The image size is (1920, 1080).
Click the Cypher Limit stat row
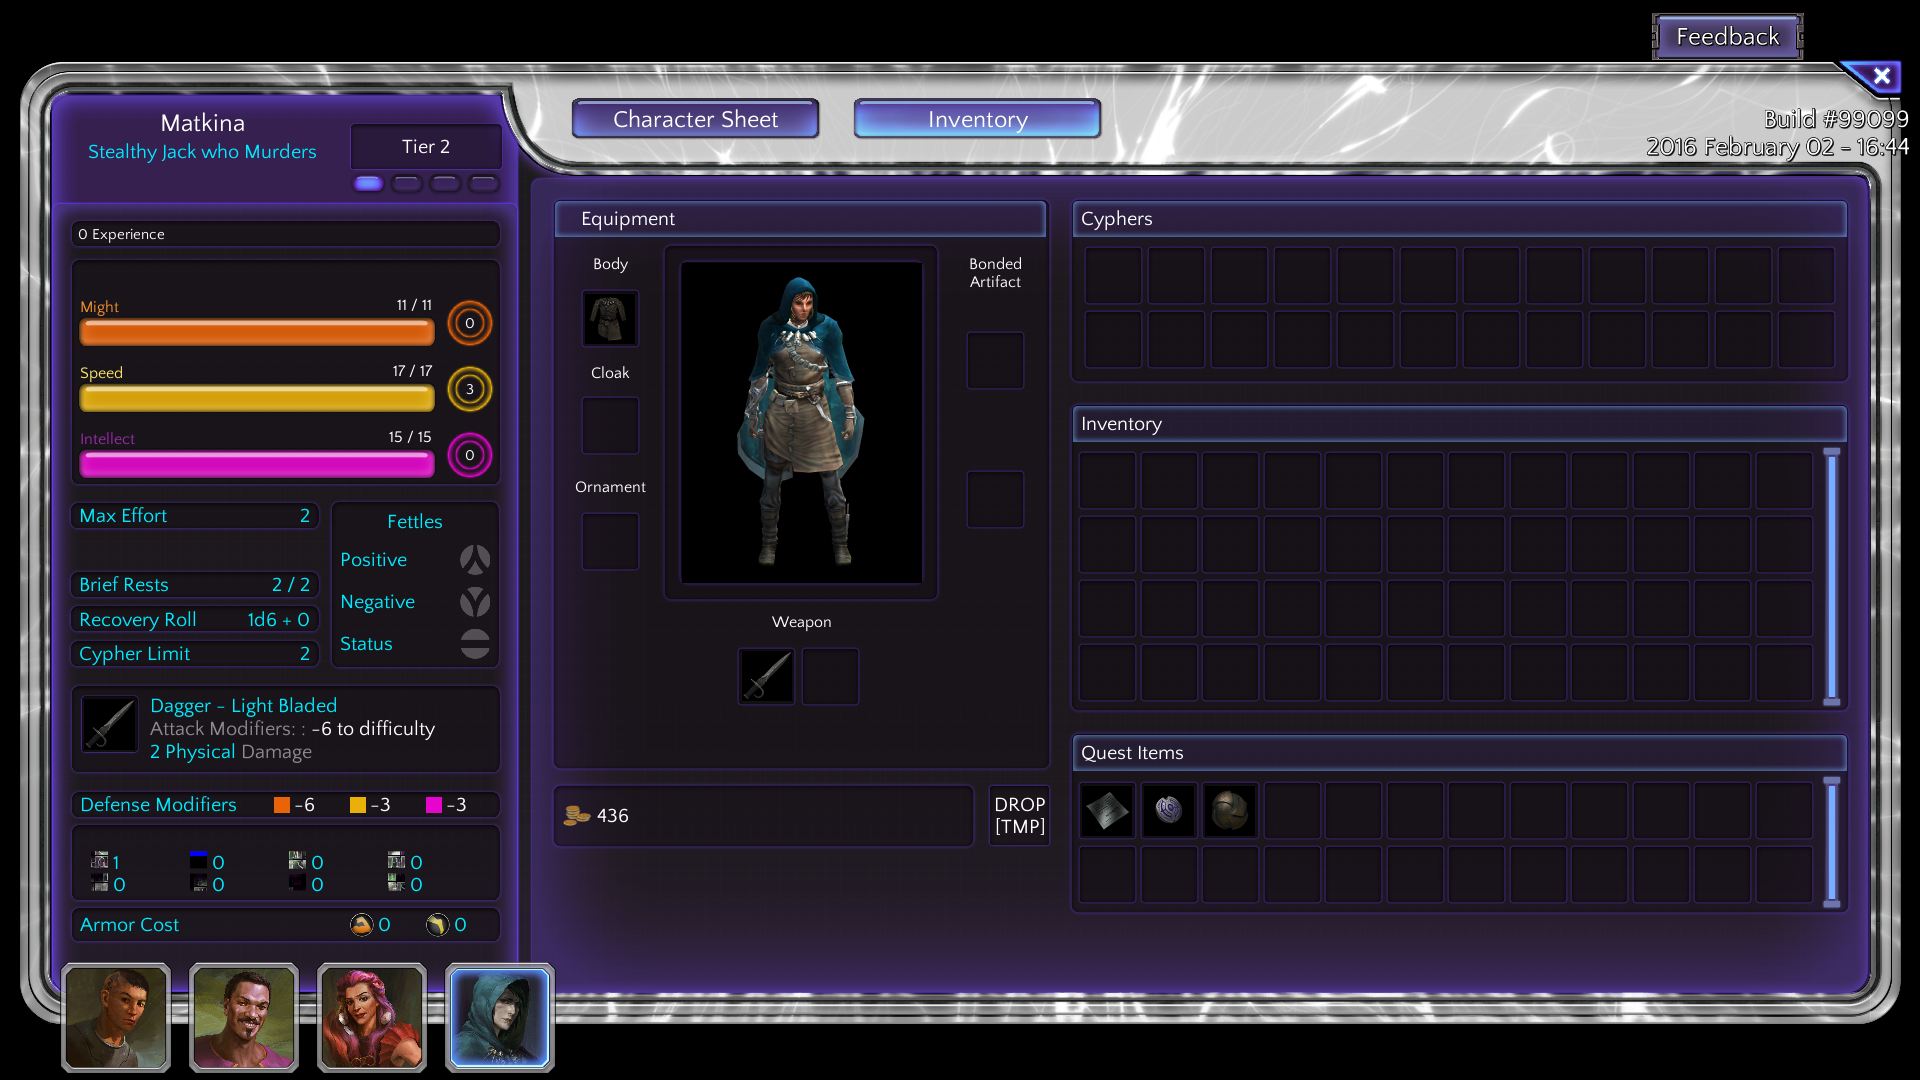click(x=194, y=654)
